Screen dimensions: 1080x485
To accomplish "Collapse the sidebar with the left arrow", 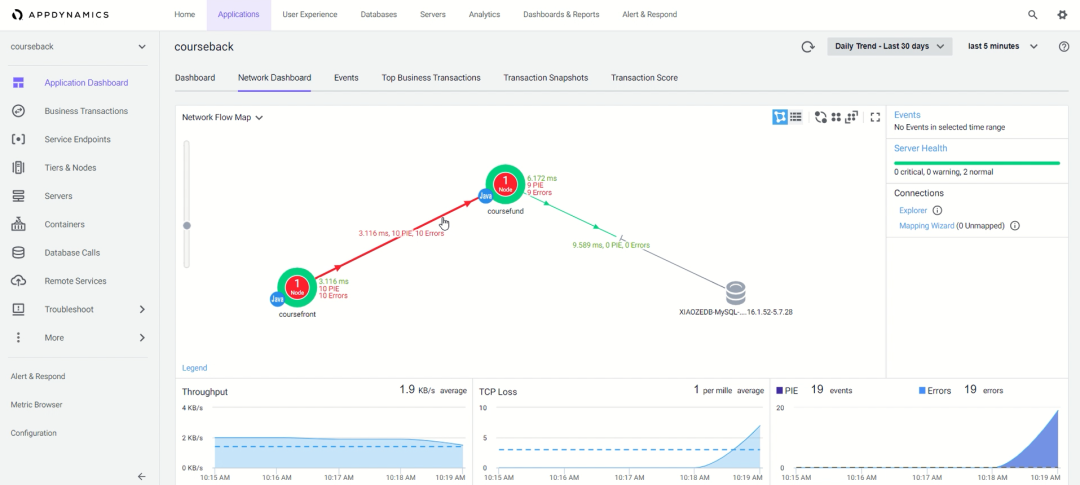I will (141, 476).
